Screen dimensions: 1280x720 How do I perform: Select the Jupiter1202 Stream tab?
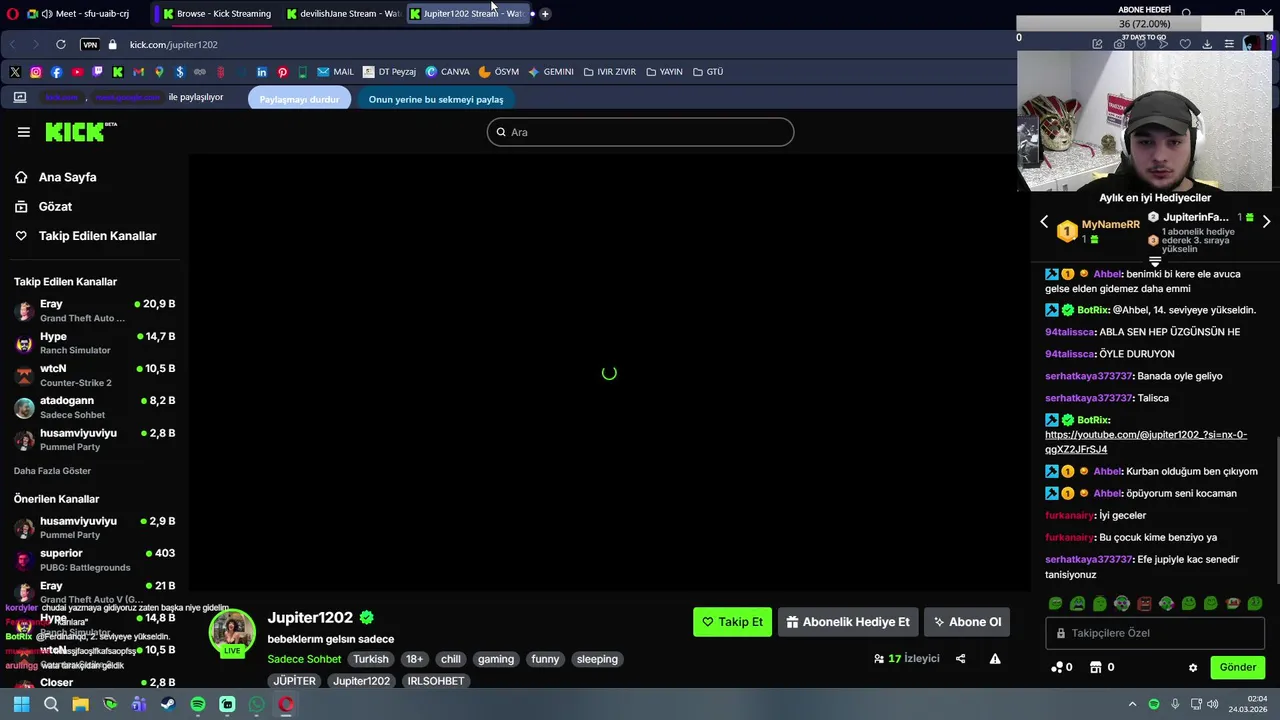pos(466,14)
